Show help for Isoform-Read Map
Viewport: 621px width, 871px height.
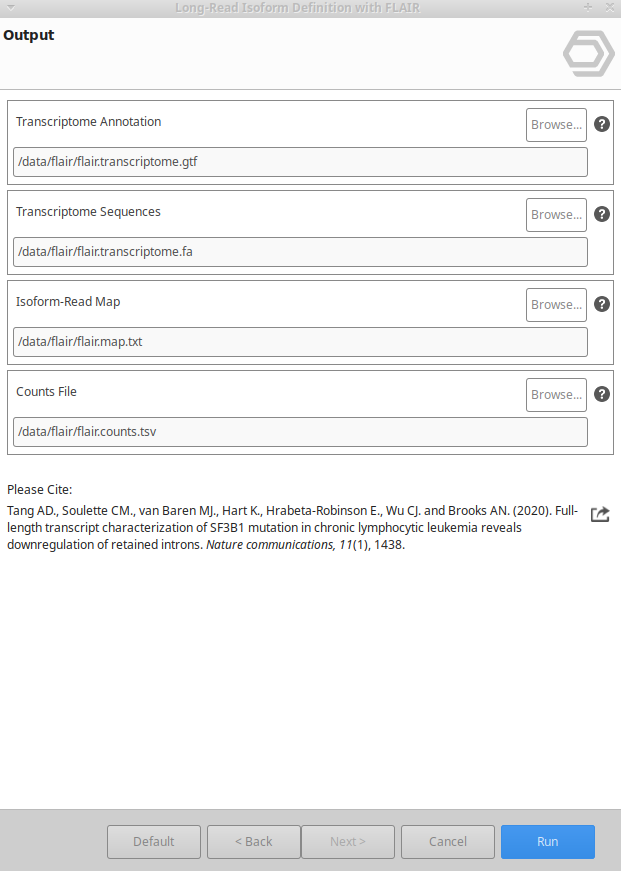[602, 304]
